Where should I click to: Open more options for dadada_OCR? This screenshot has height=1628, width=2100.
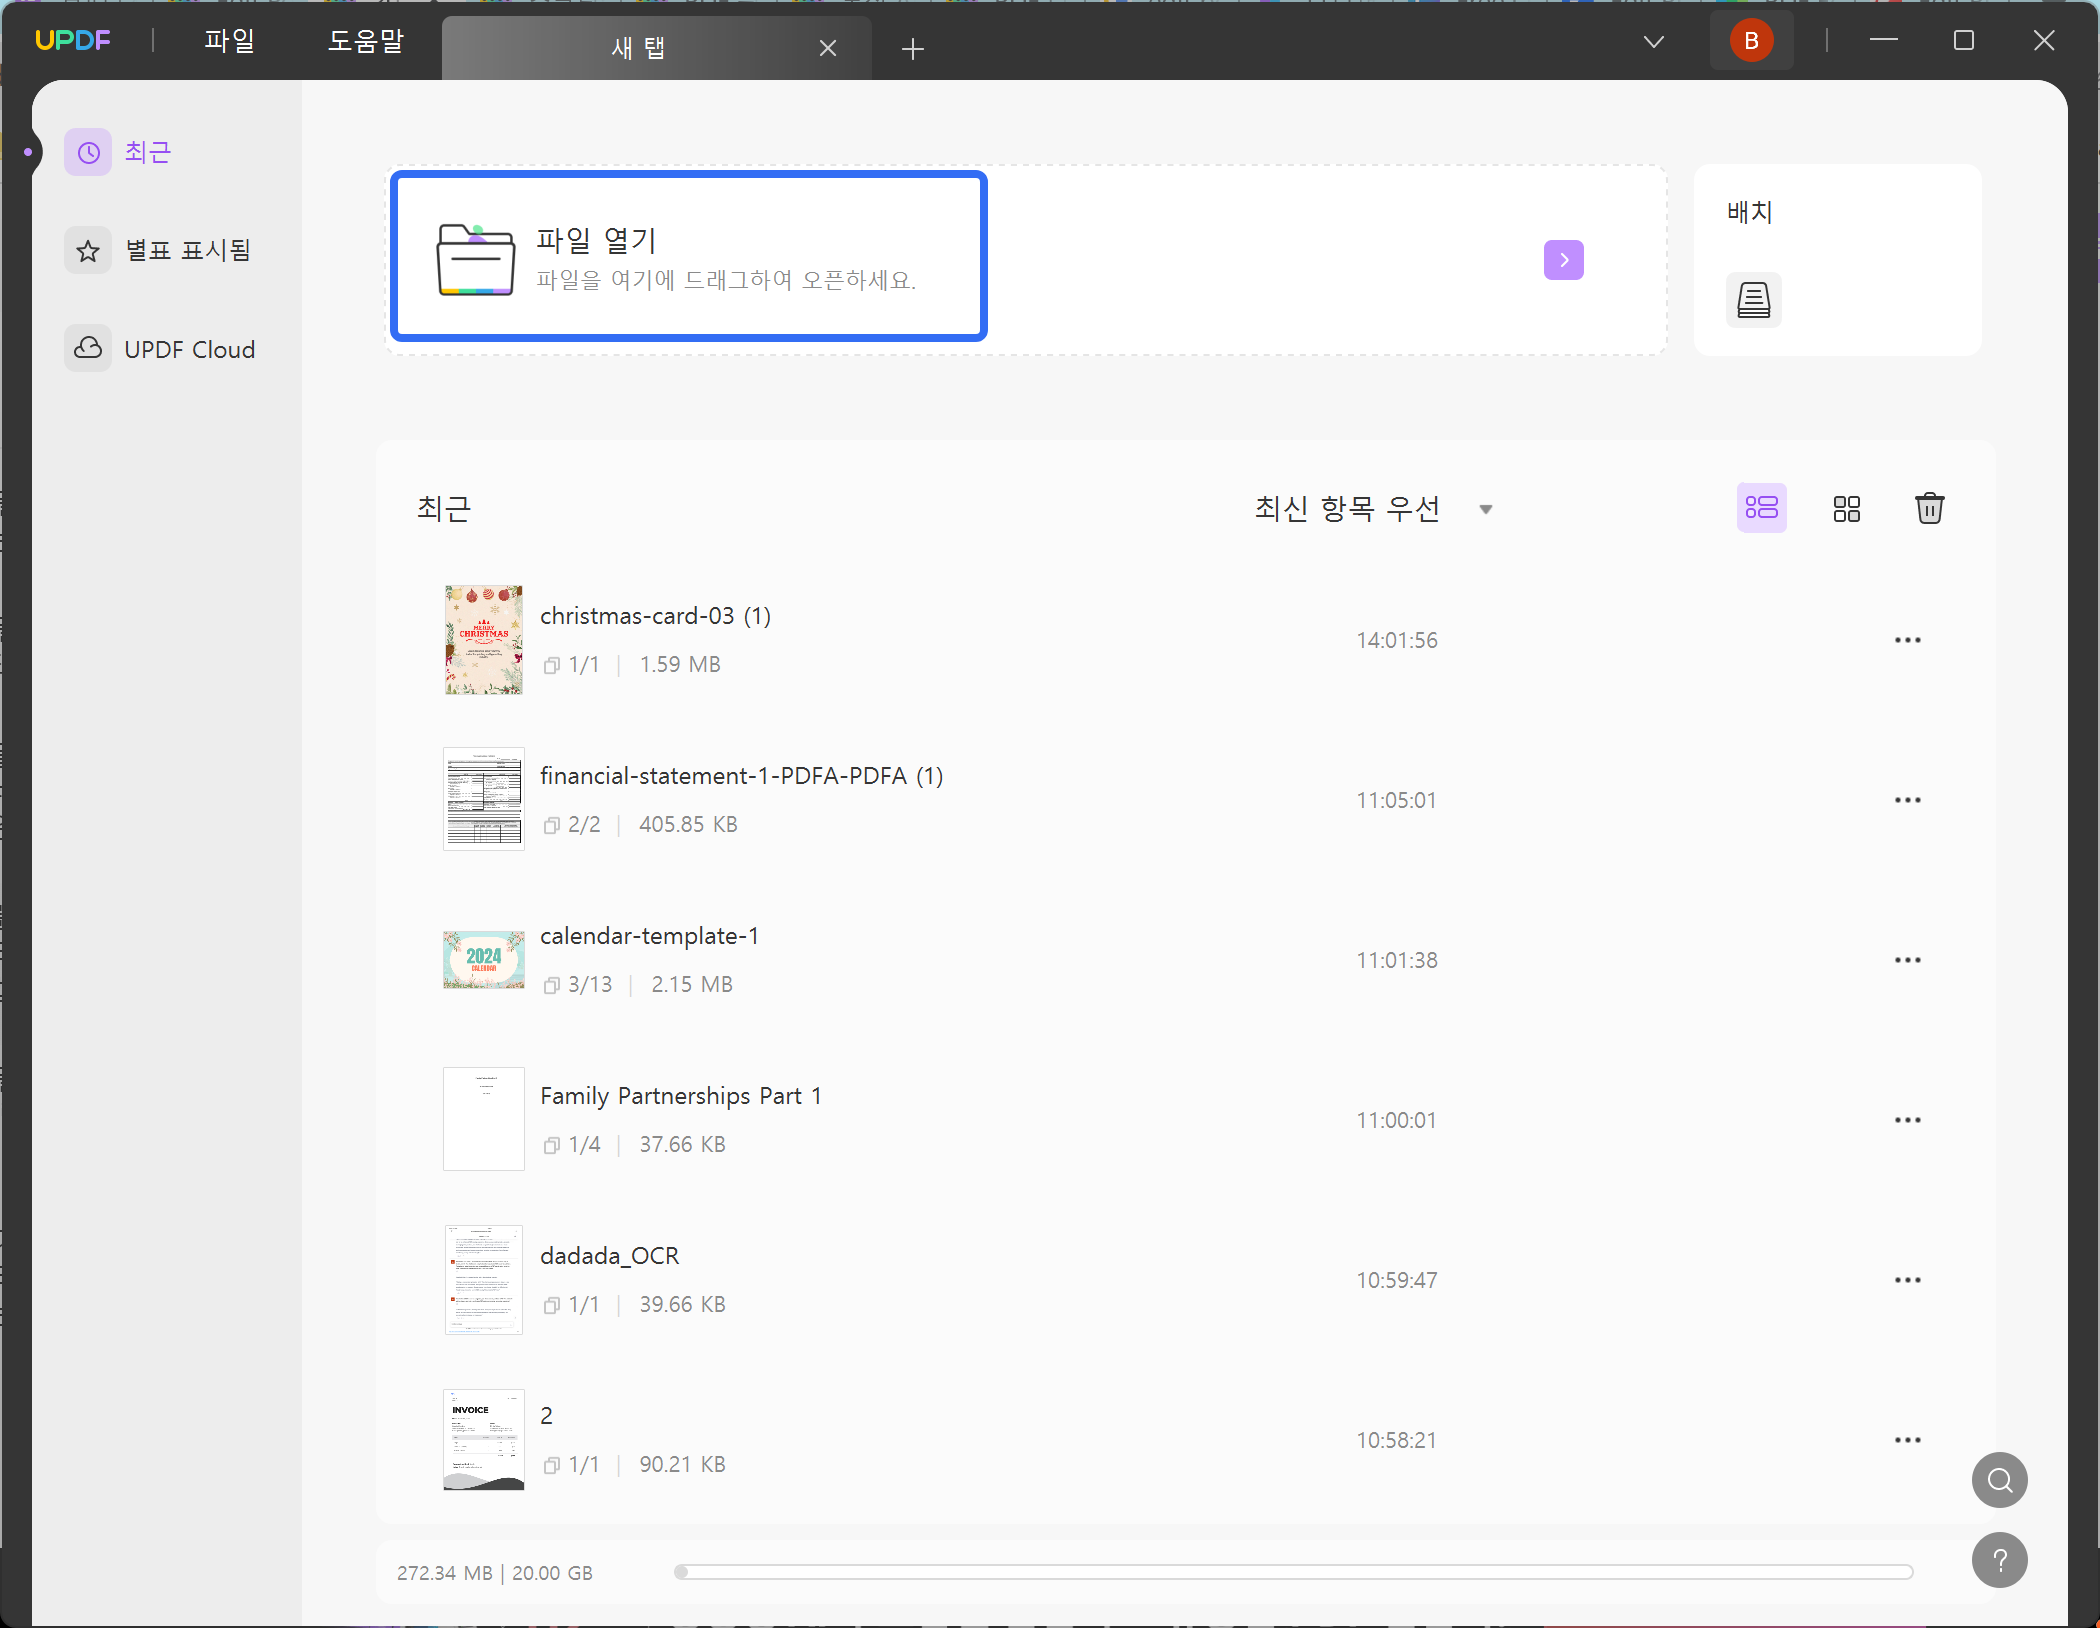click(1908, 1280)
